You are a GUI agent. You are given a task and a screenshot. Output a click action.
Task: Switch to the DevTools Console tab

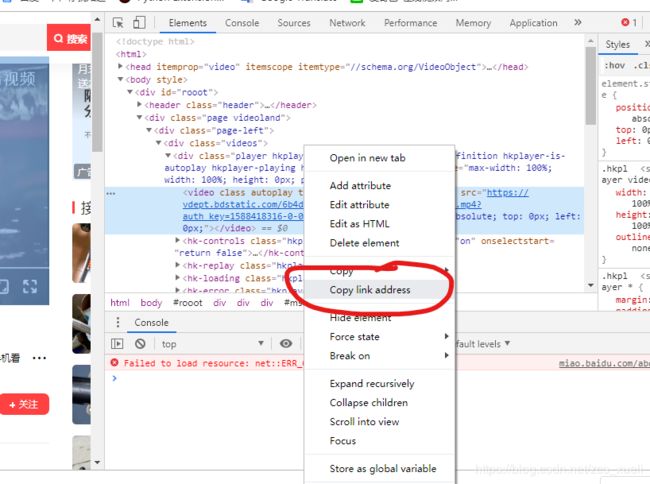242,23
